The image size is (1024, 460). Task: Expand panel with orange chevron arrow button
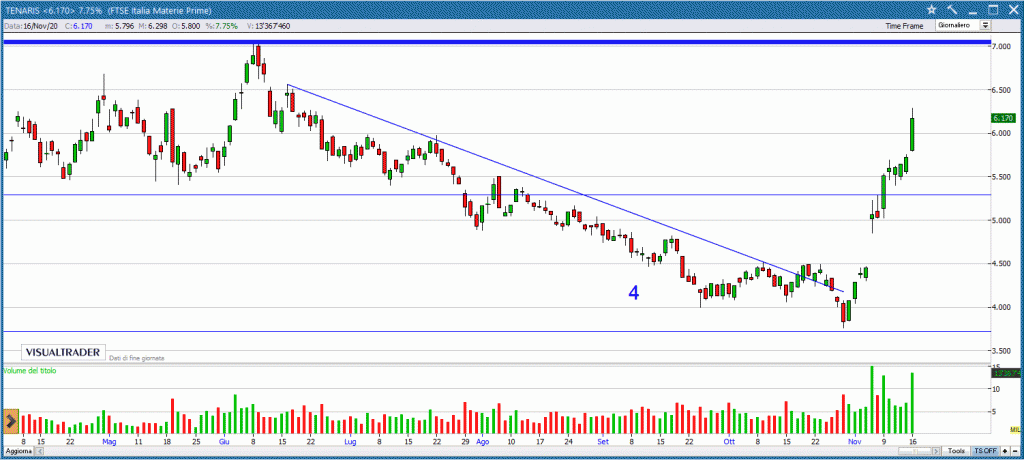pyautogui.click(x=10, y=421)
